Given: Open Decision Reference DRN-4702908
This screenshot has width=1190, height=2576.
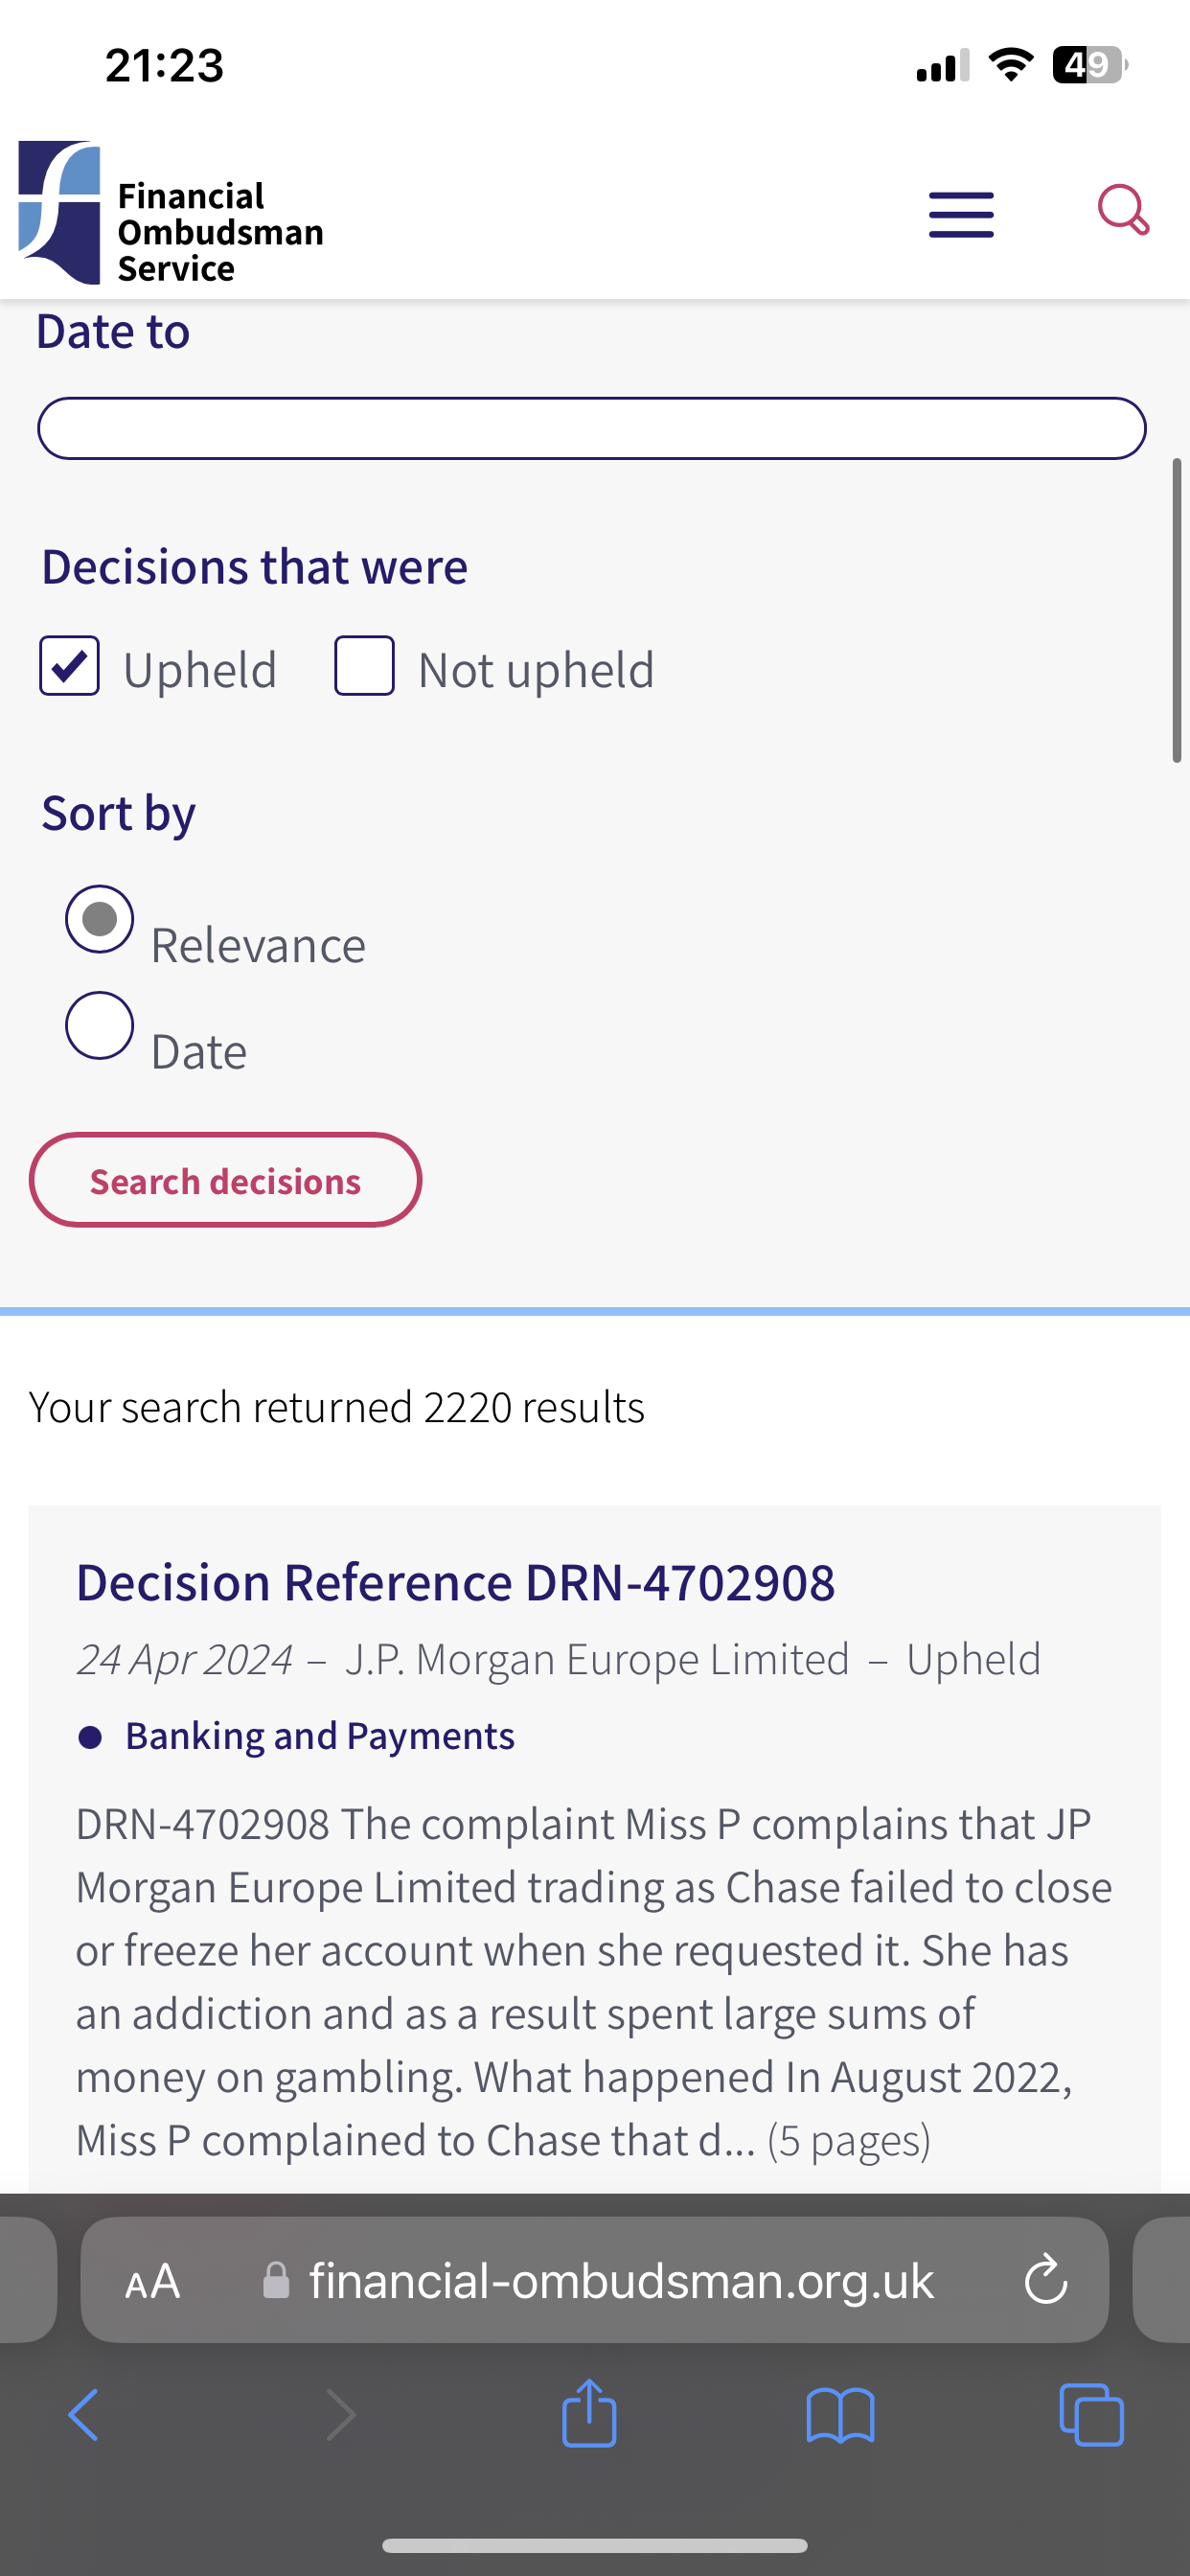Looking at the screenshot, I should pyautogui.click(x=455, y=1582).
